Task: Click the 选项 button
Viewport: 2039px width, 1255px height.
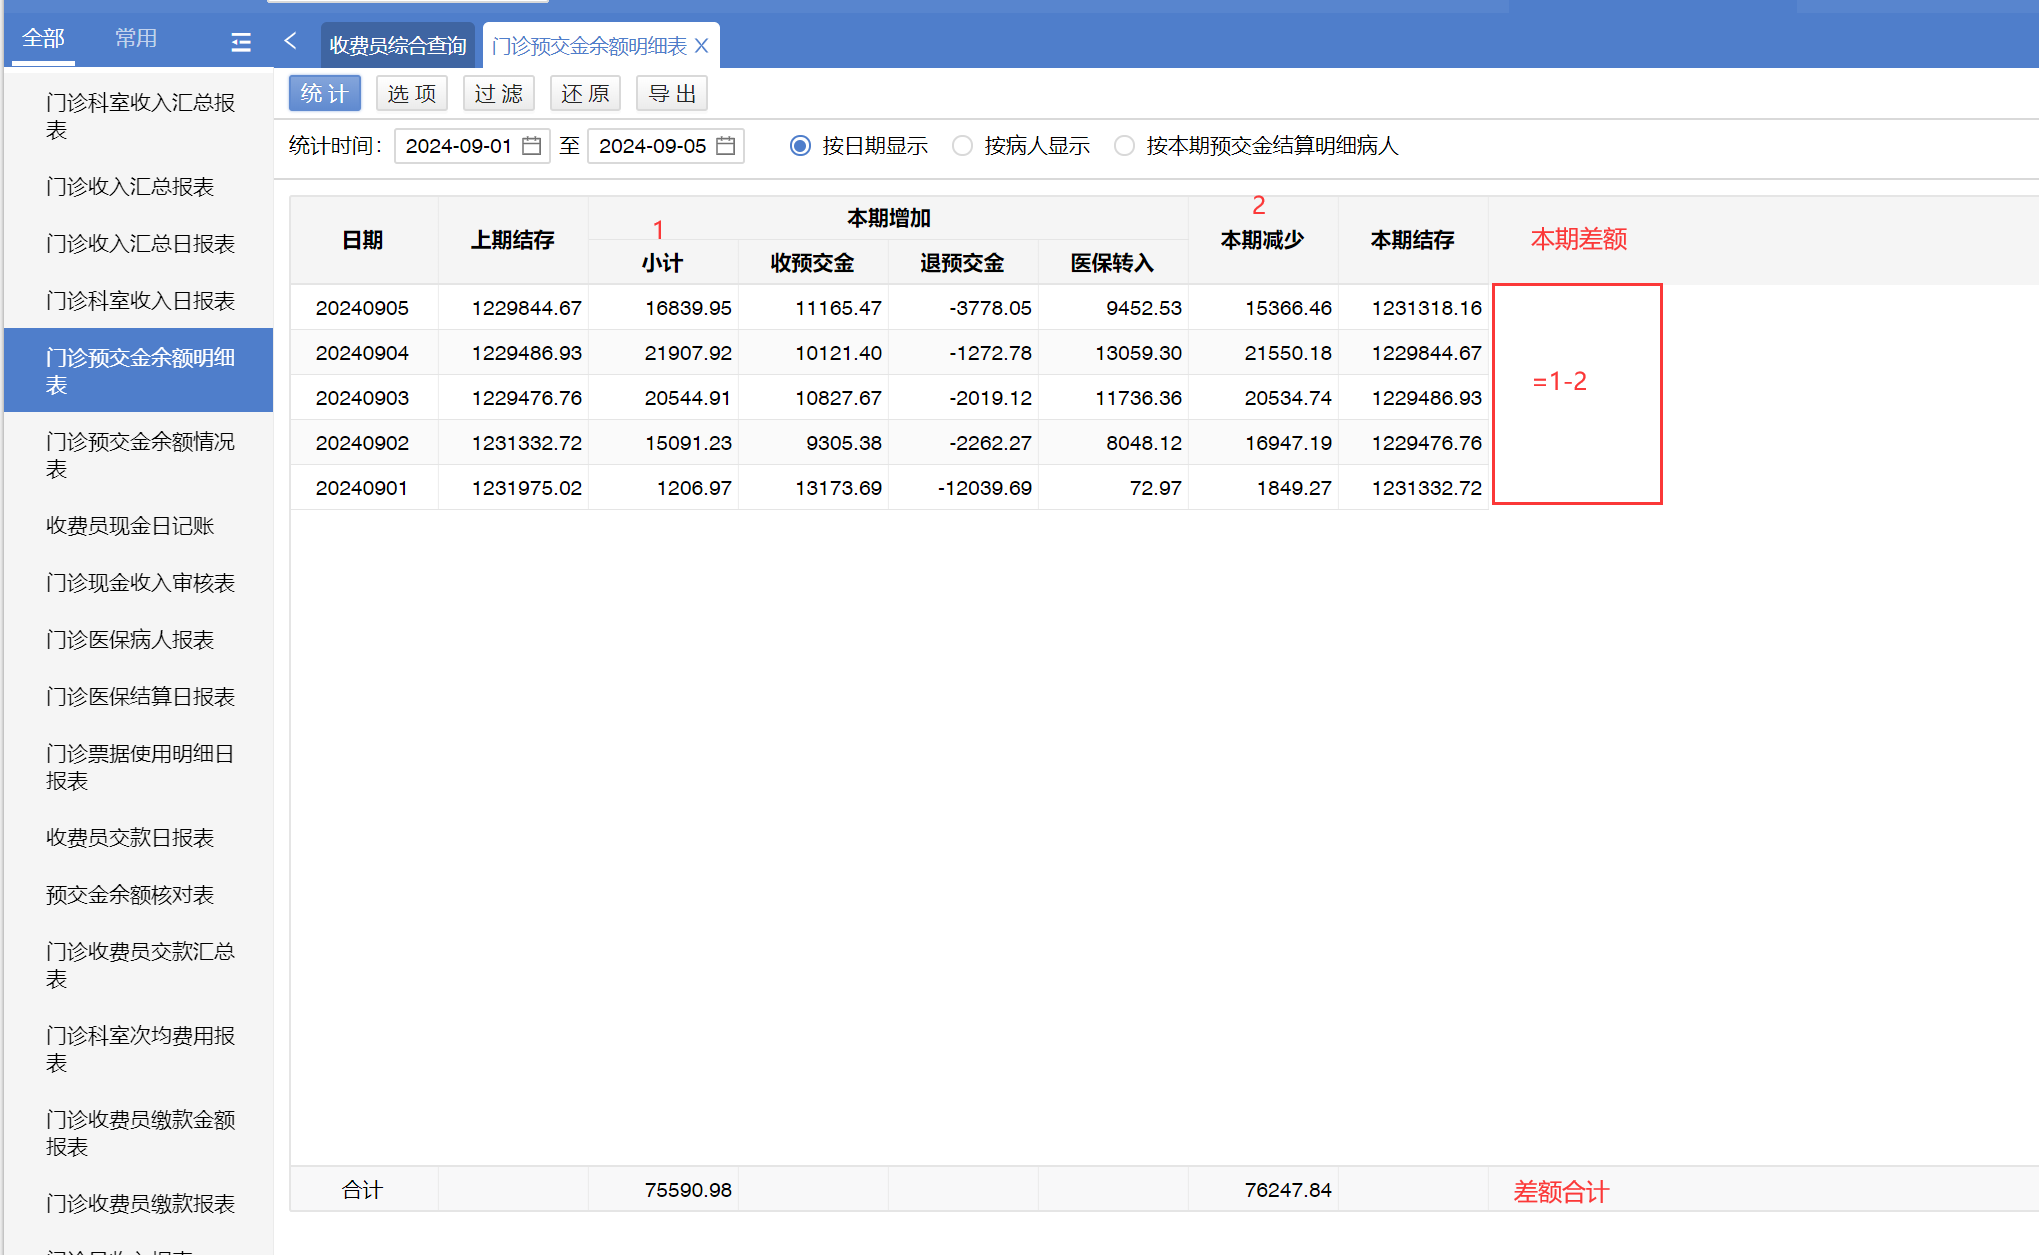Action: [411, 94]
